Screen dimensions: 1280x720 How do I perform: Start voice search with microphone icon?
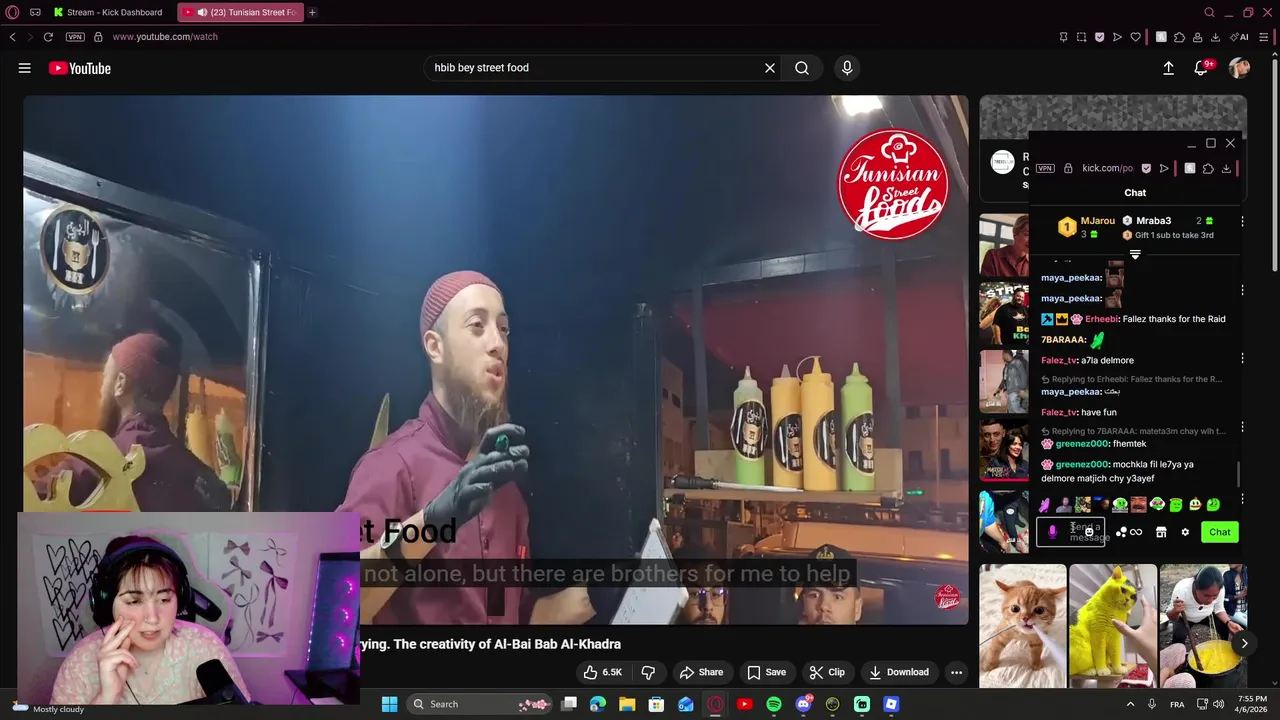click(847, 68)
